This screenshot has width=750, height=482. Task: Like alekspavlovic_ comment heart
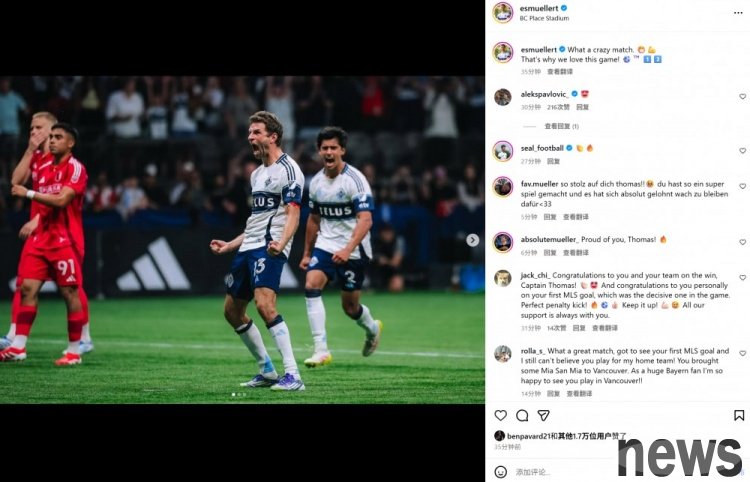click(x=742, y=97)
